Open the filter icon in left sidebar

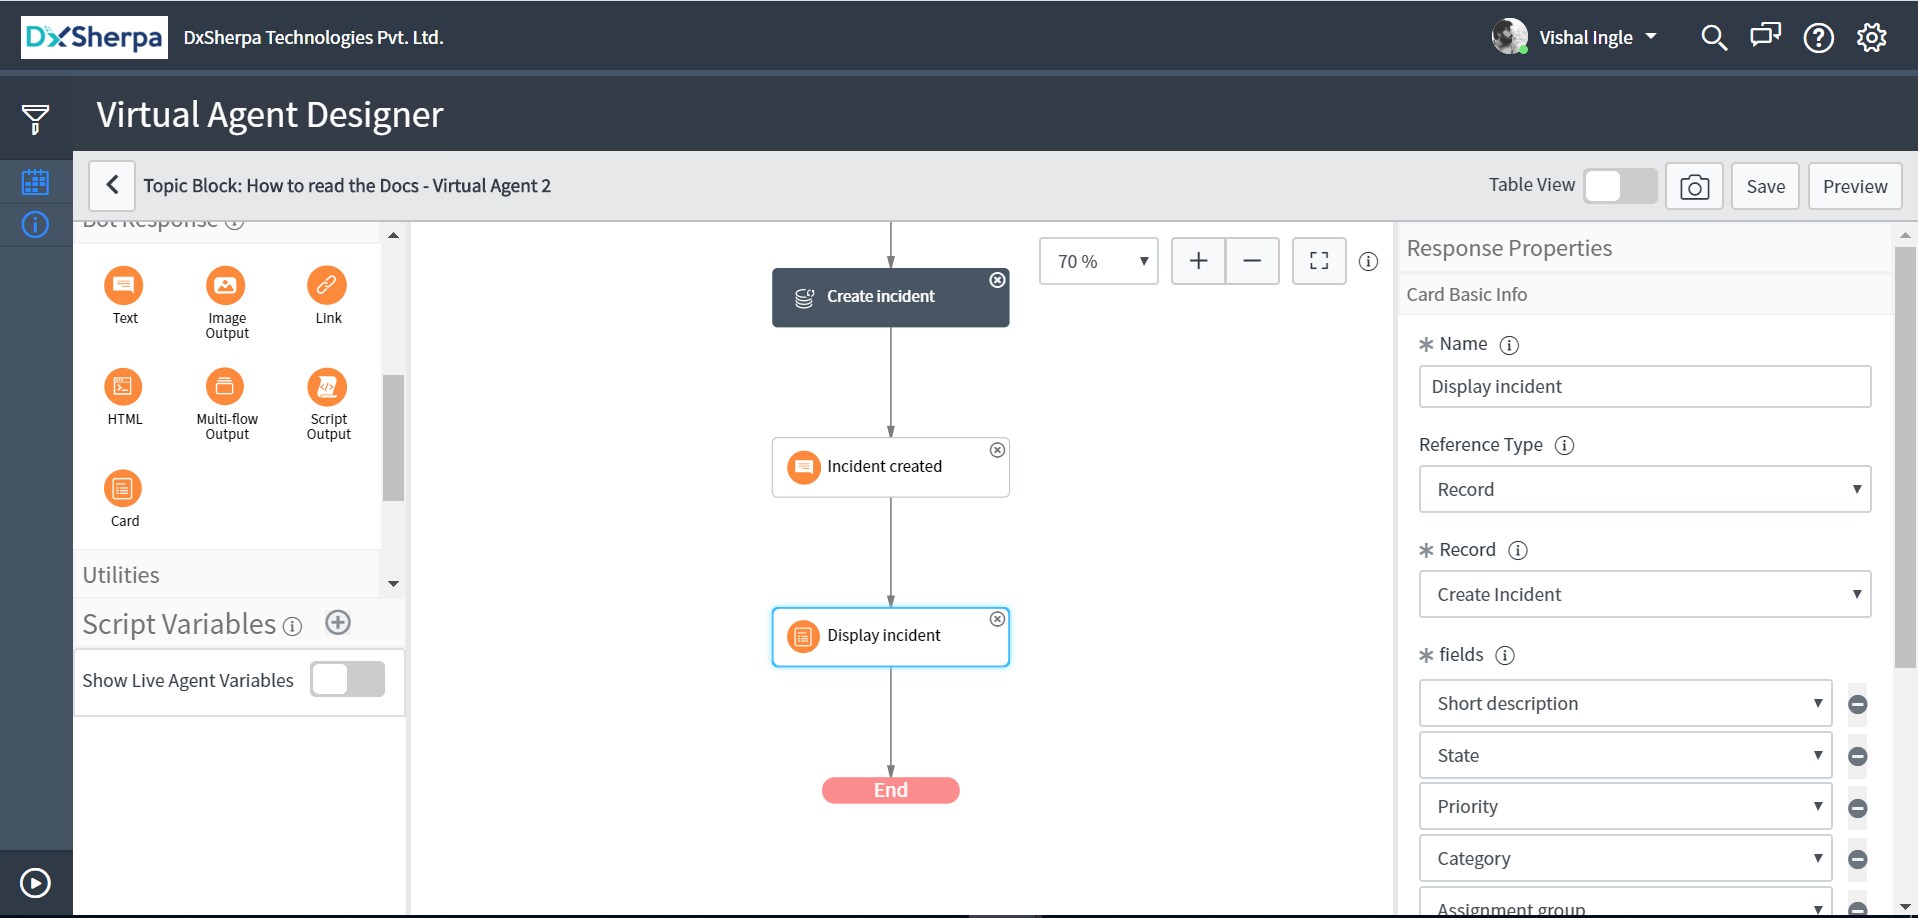coord(36,118)
